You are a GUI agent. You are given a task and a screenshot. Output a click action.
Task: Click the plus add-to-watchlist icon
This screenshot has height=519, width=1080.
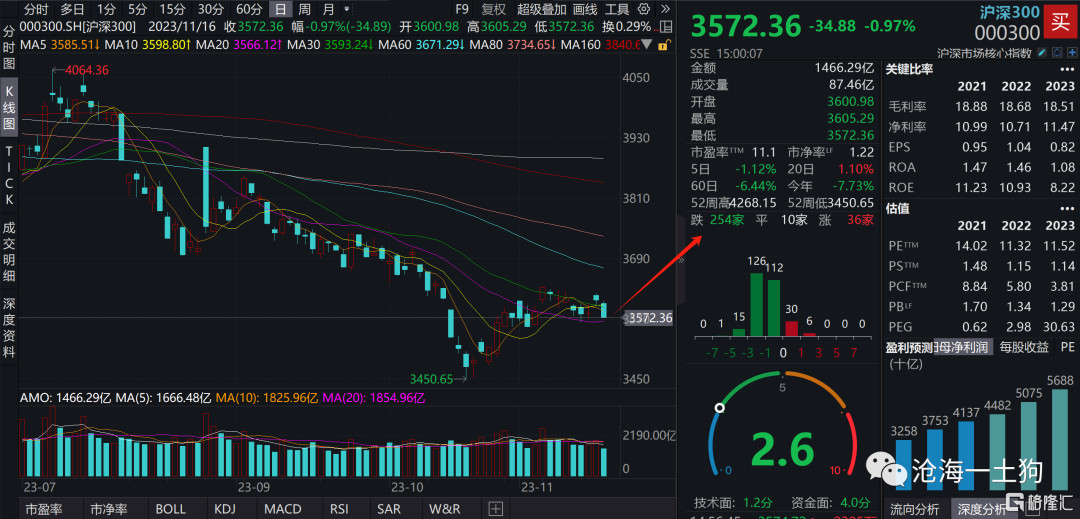coord(1072,52)
